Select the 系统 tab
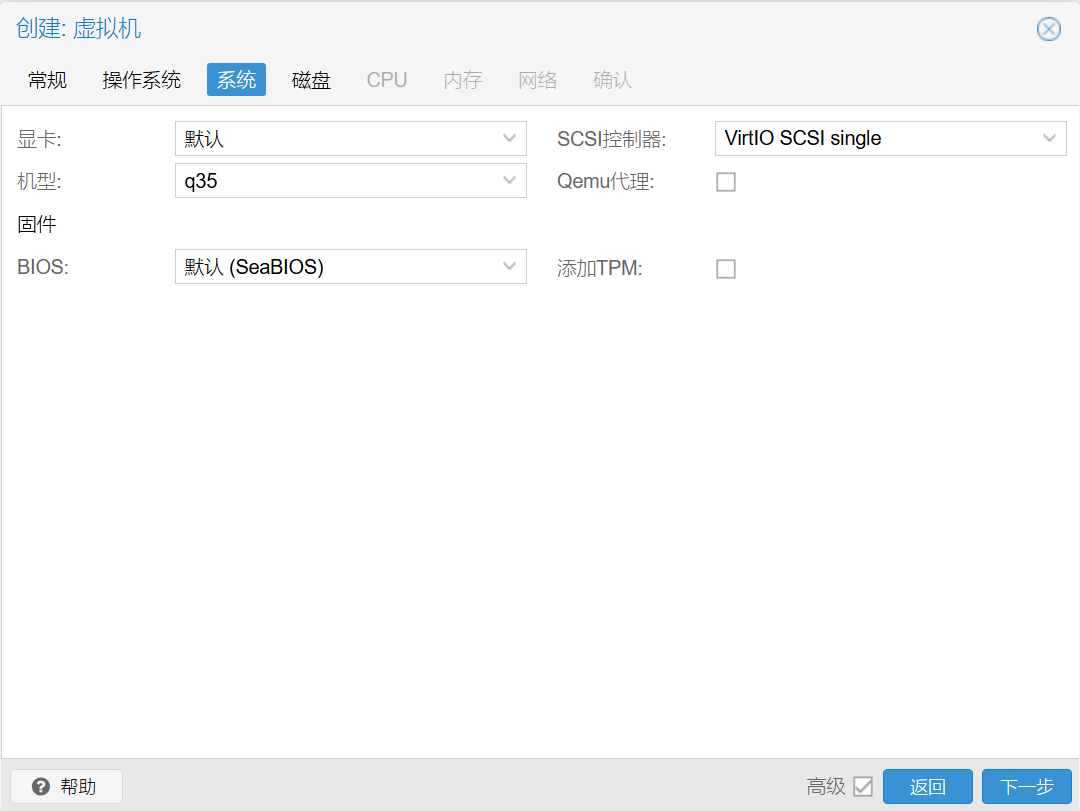 [236, 80]
